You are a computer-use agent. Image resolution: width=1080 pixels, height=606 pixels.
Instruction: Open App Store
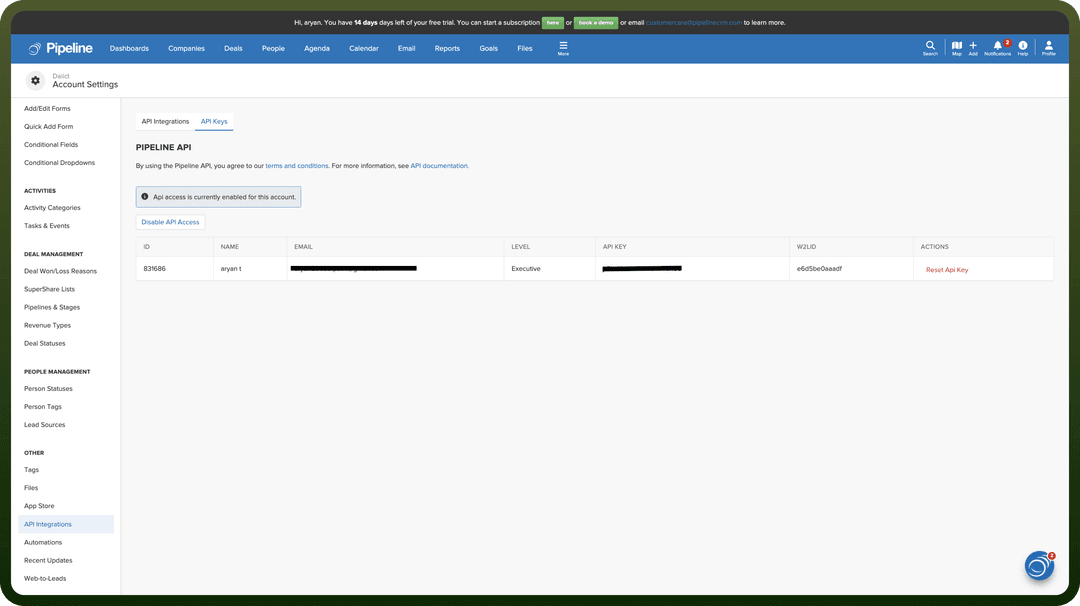click(39, 505)
